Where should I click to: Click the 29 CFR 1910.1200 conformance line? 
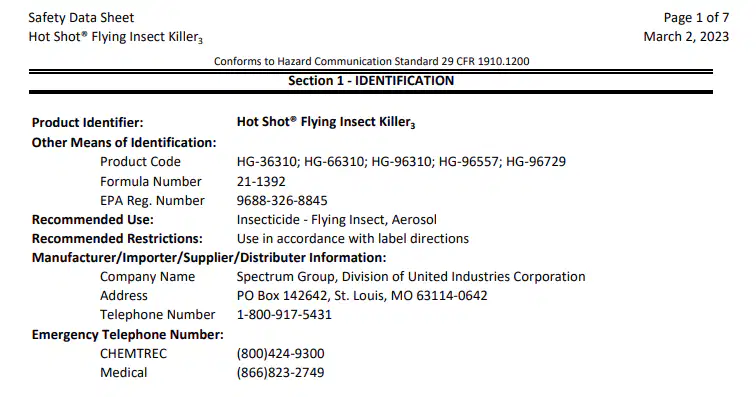pyautogui.click(x=371, y=61)
